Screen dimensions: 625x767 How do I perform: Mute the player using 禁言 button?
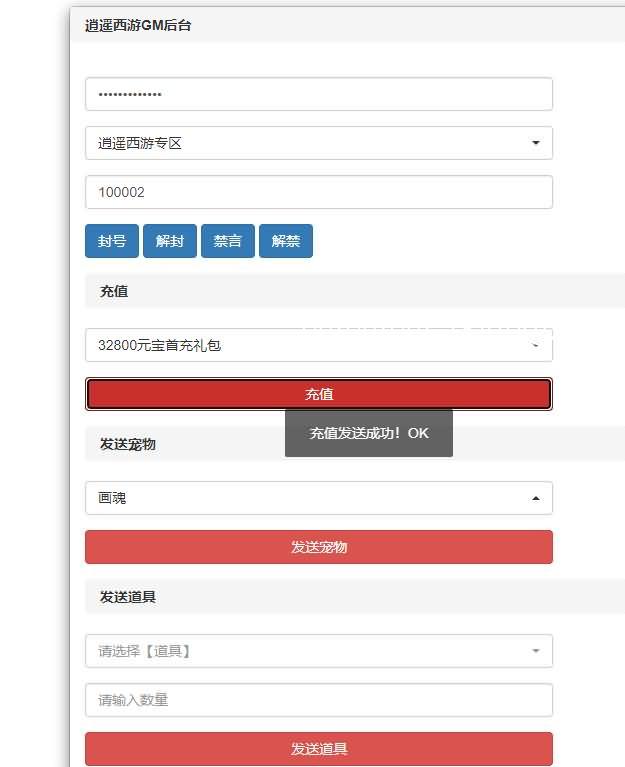coord(228,241)
